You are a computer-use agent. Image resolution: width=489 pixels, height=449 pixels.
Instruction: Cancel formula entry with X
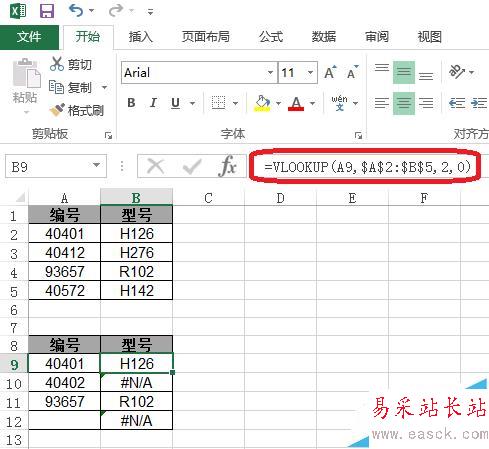click(156, 166)
